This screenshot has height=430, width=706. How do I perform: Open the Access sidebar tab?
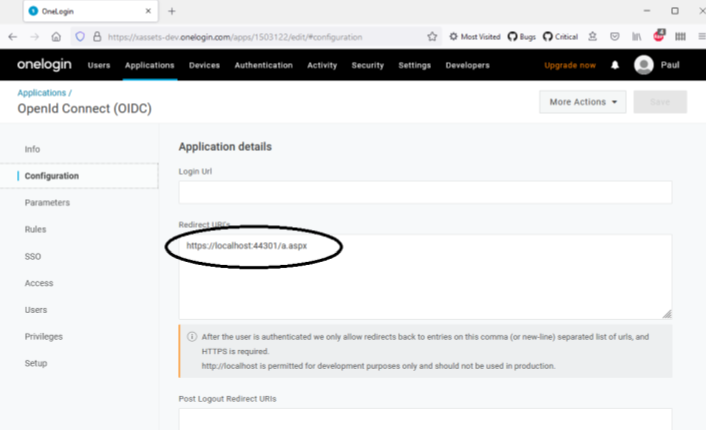click(x=39, y=283)
